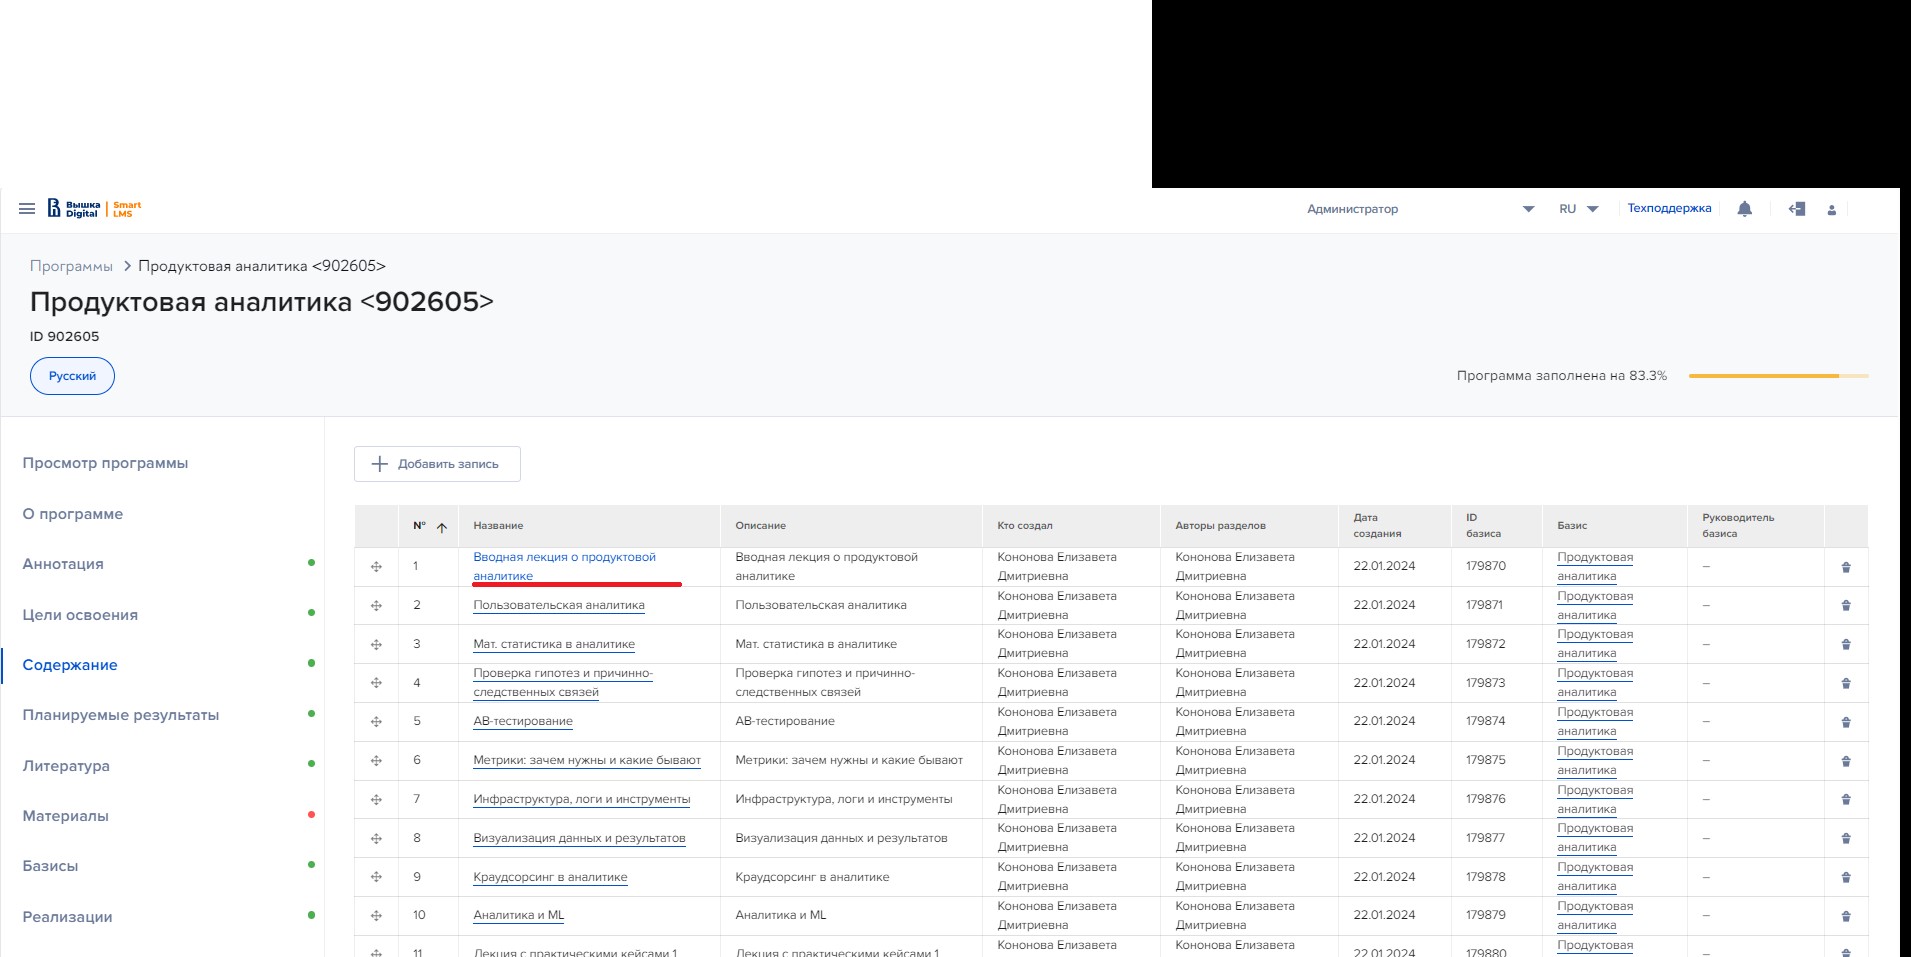This screenshot has height=957, width=1911.
Task: Go to Литература section
Action: coord(66,766)
